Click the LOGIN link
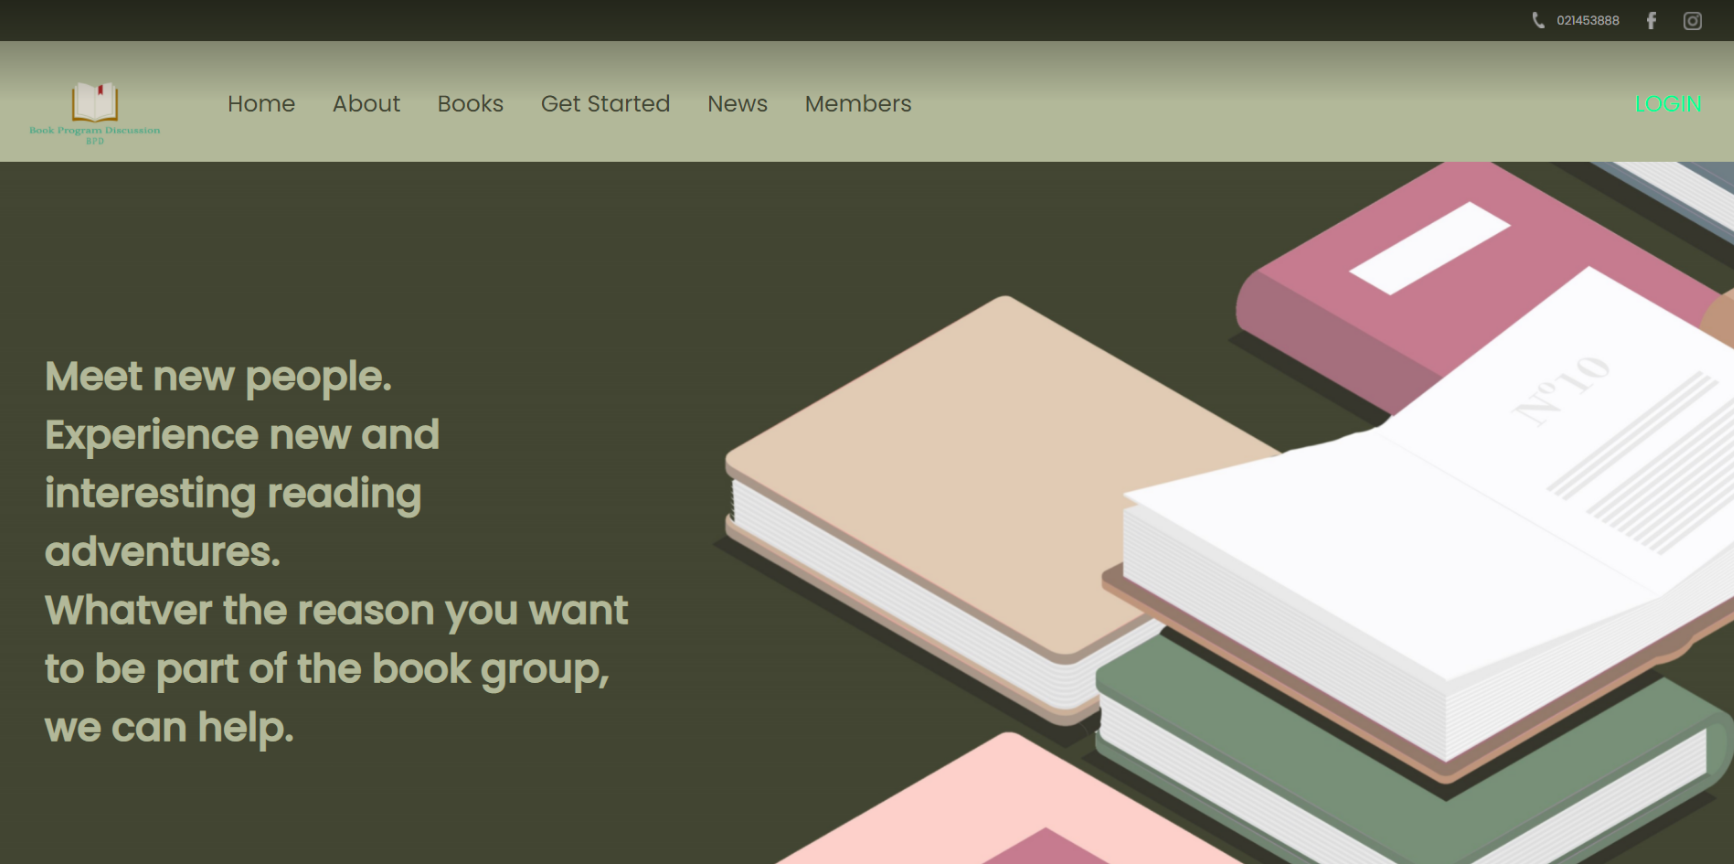Screen dimensions: 1734x864 (x=1667, y=104)
